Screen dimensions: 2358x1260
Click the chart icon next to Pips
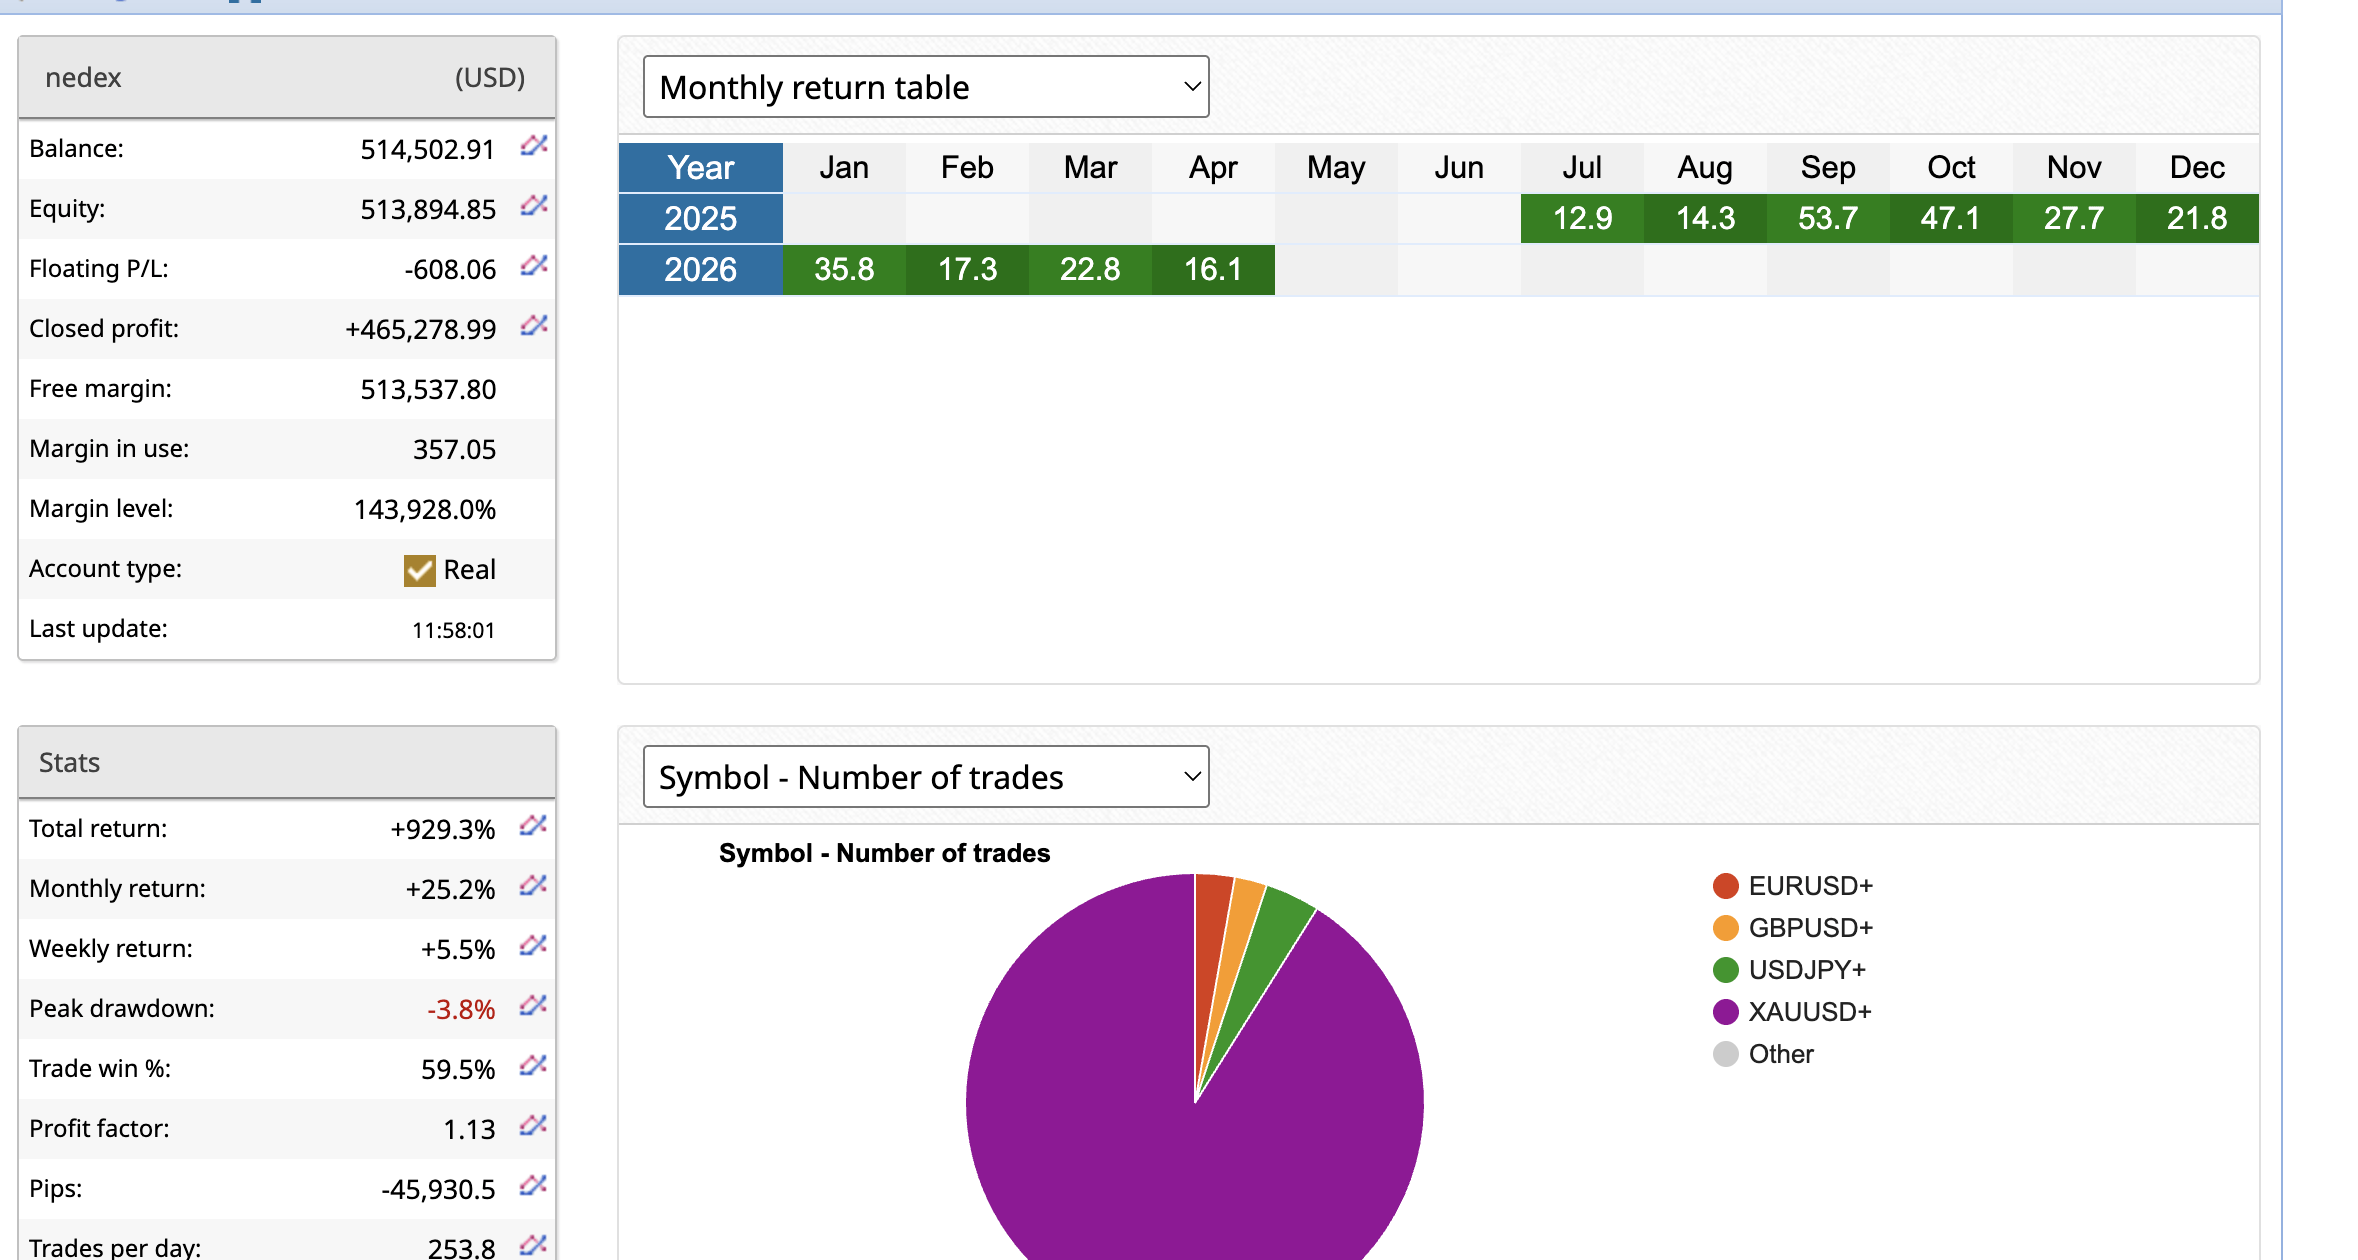(533, 1186)
